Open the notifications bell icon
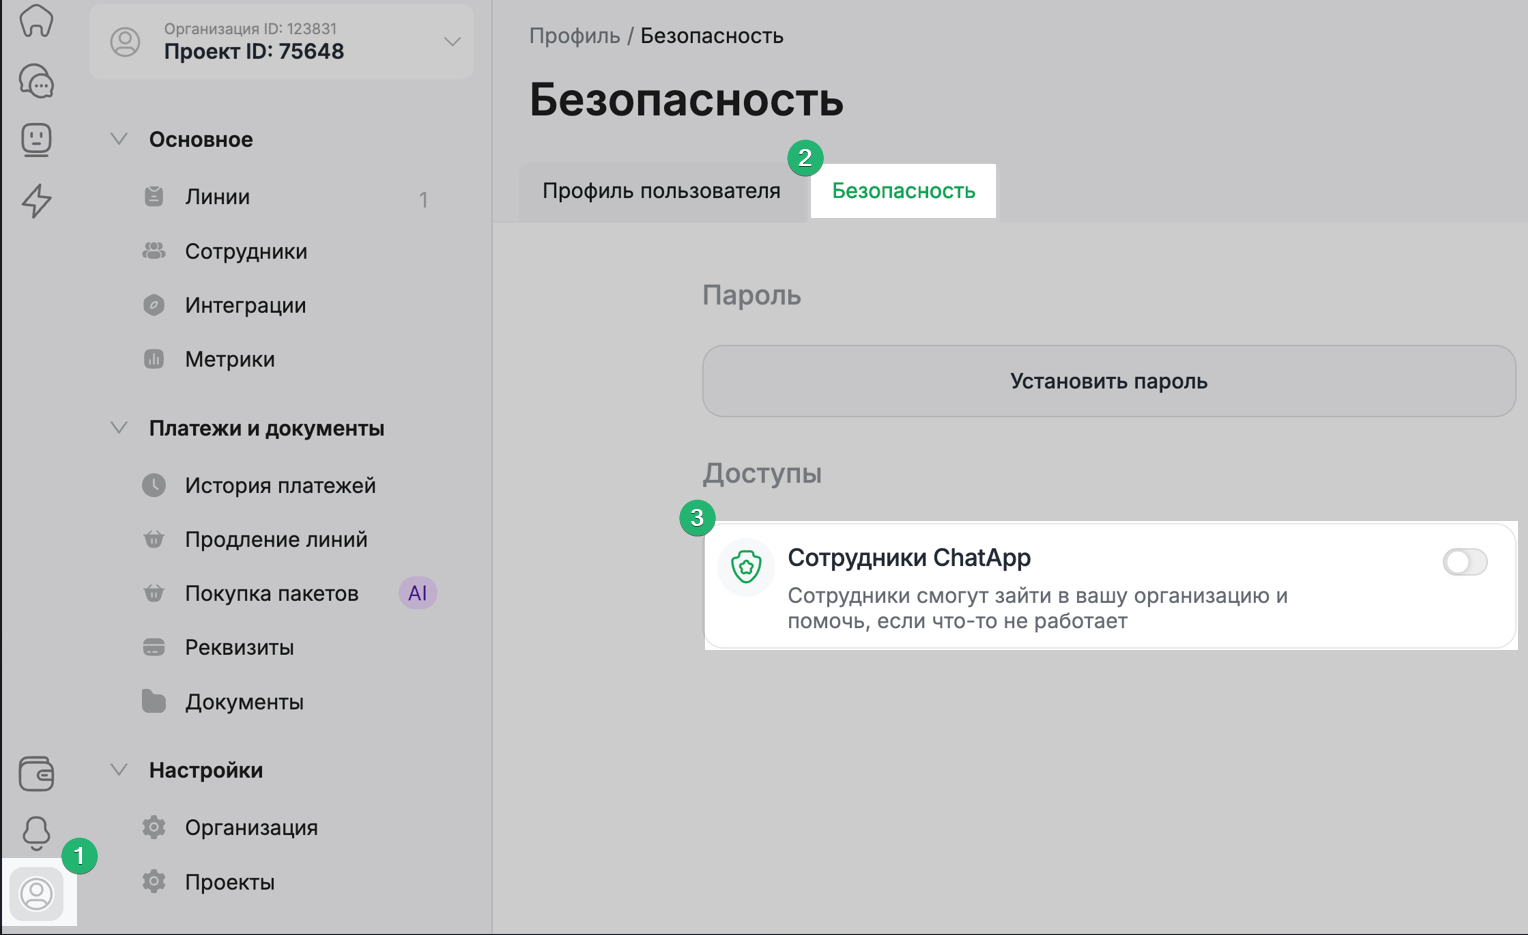Viewport: 1528px width, 935px height. pyautogui.click(x=37, y=832)
